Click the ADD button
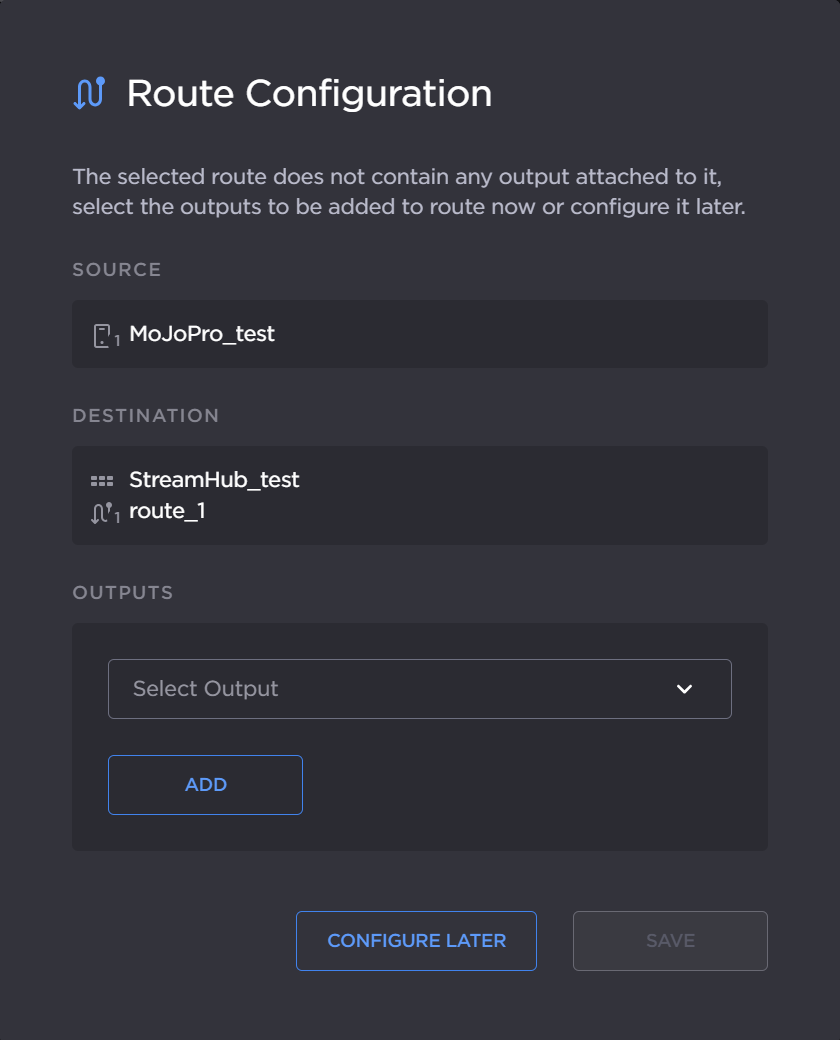The height and width of the screenshot is (1040, 840). point(205,784)
